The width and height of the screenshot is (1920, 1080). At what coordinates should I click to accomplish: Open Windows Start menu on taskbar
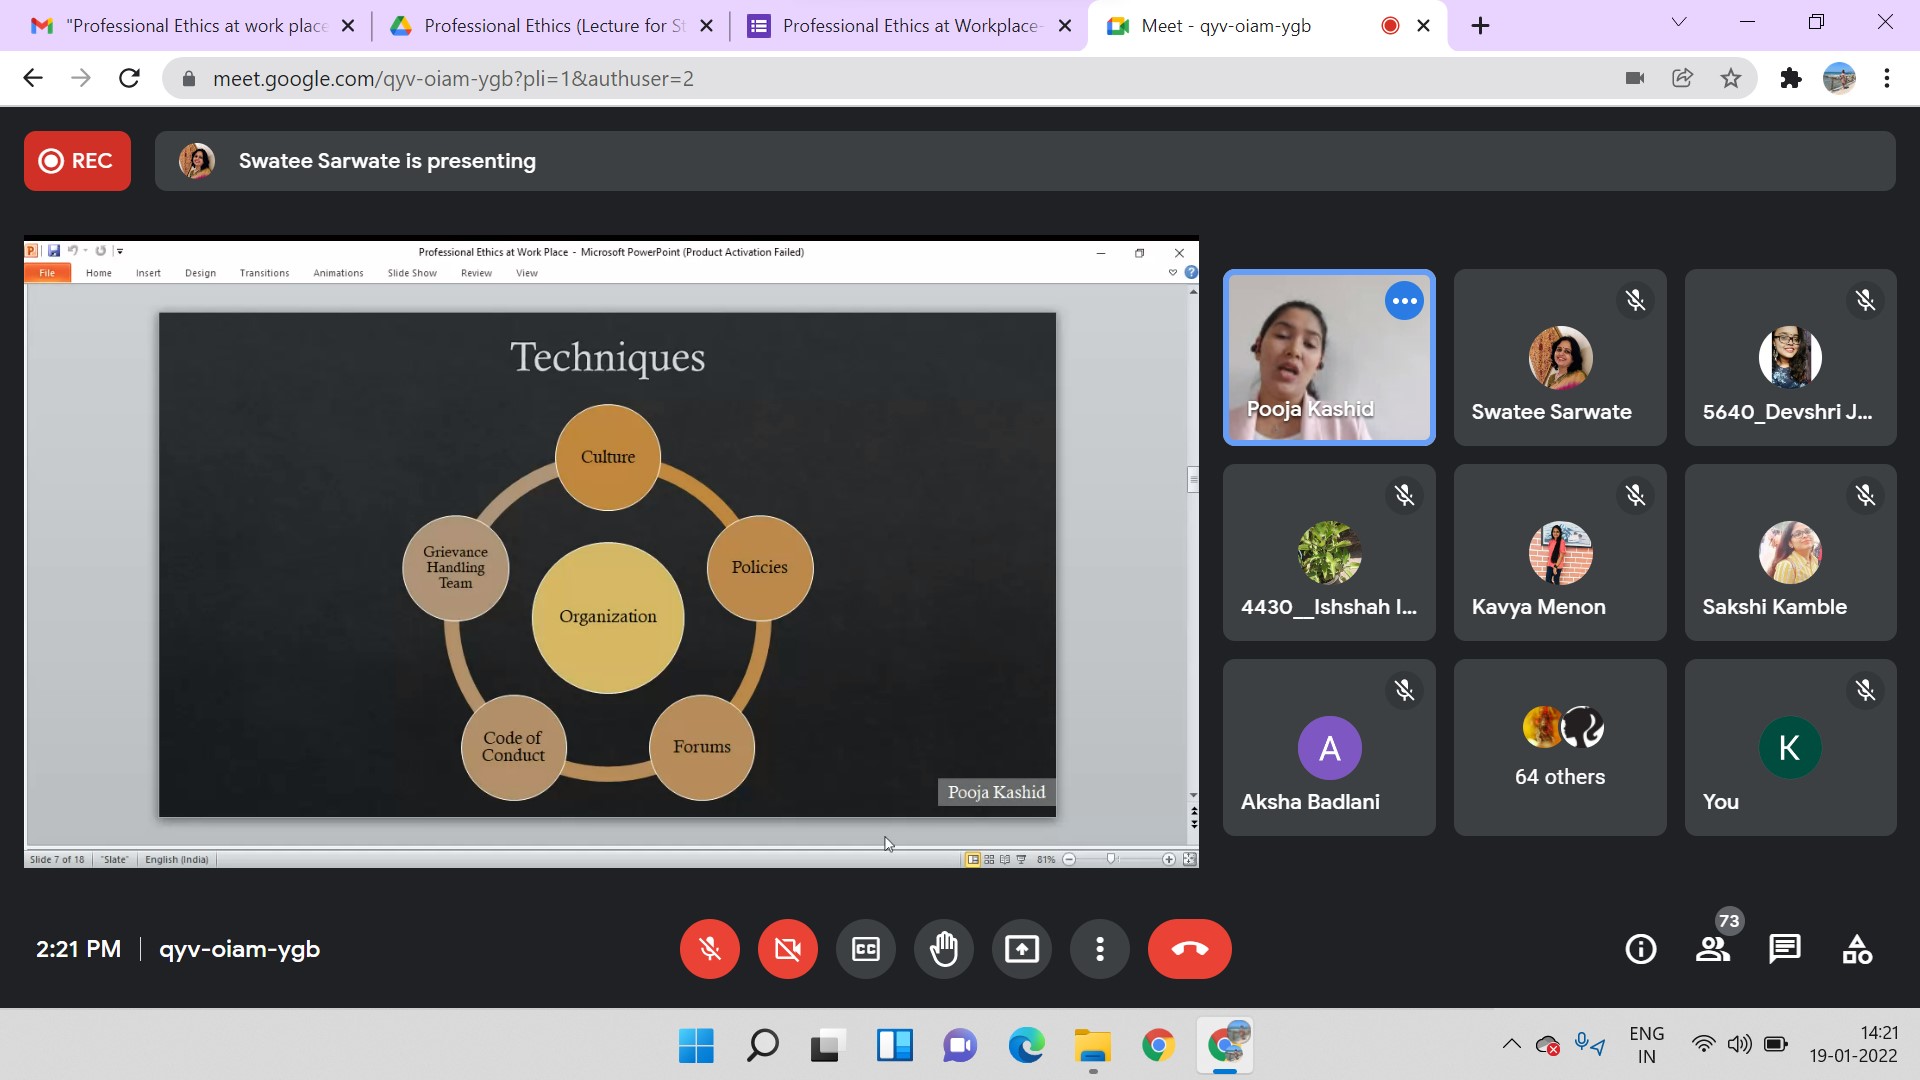pos(696,1046)
